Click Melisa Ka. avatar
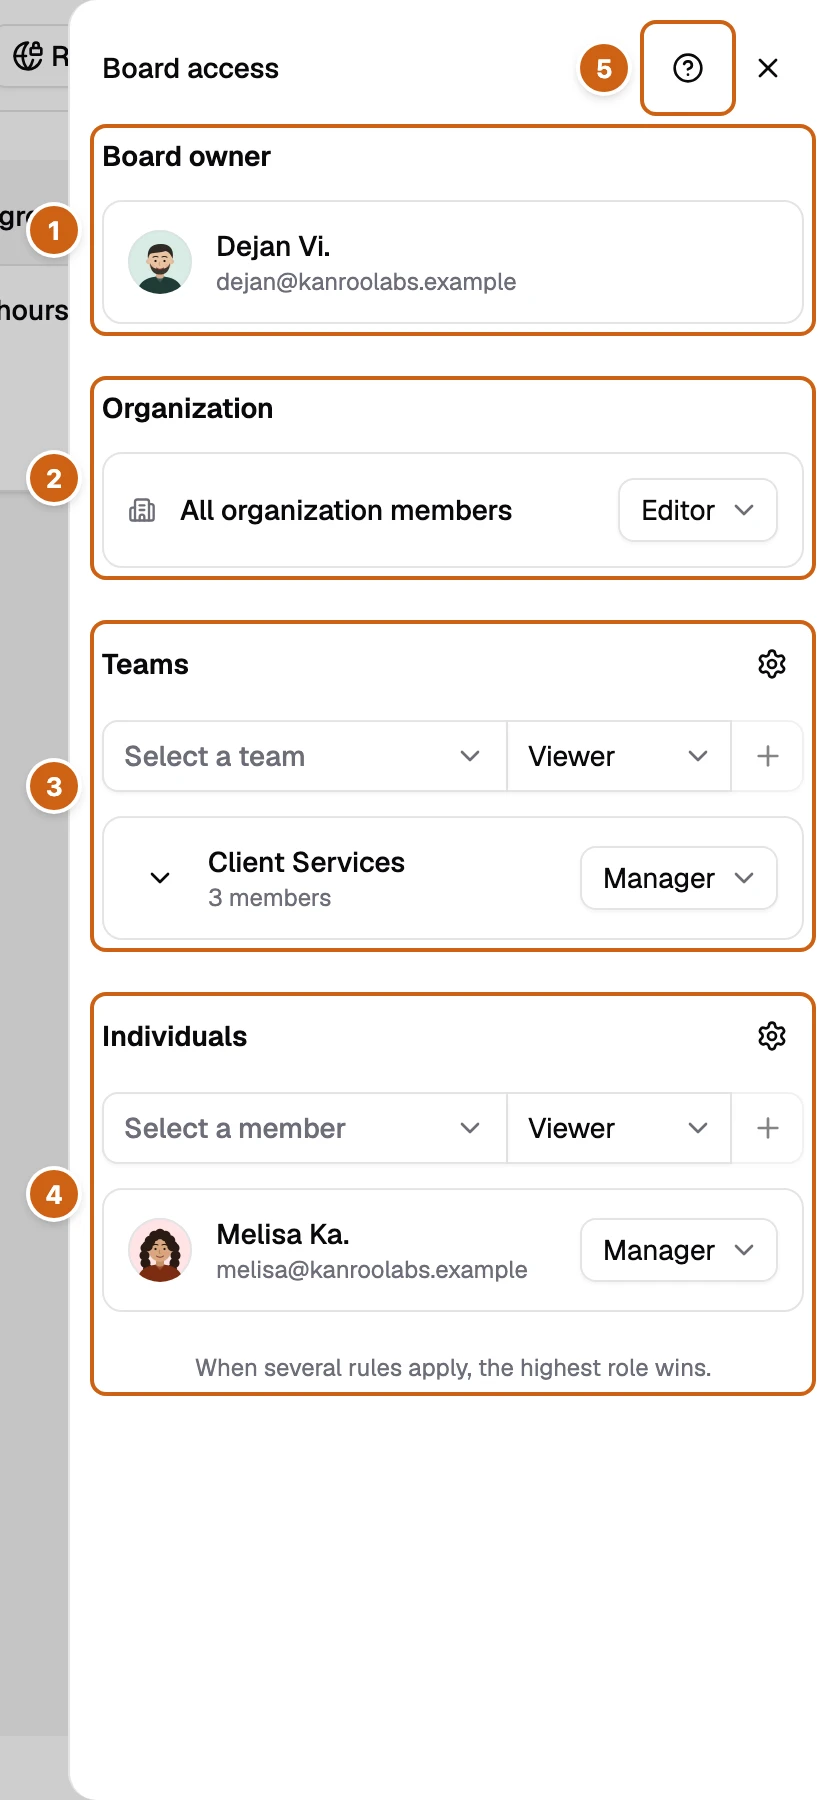This screenshot has height=1800, width=836. click(160, 1250)
